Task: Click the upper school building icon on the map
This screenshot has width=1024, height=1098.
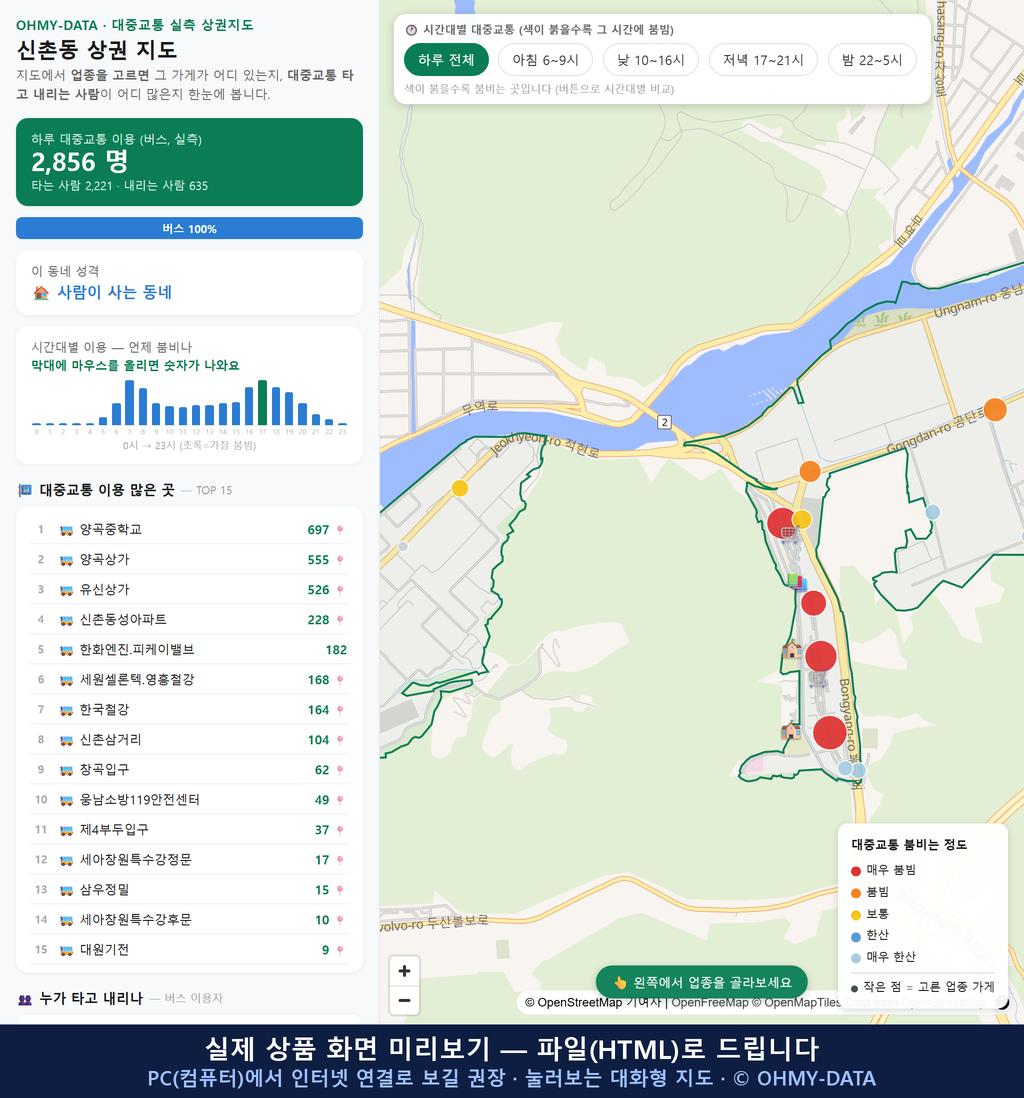Action: tap(792, 649)
